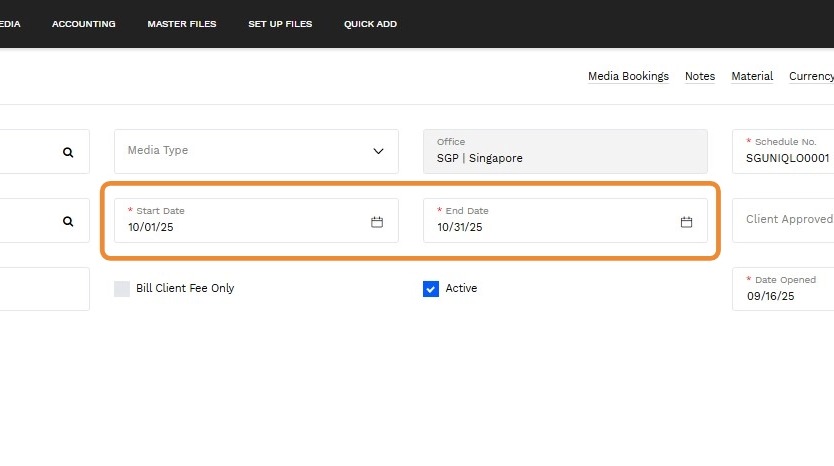
Task: Open the Currency link
Action: tap(811, 76)
